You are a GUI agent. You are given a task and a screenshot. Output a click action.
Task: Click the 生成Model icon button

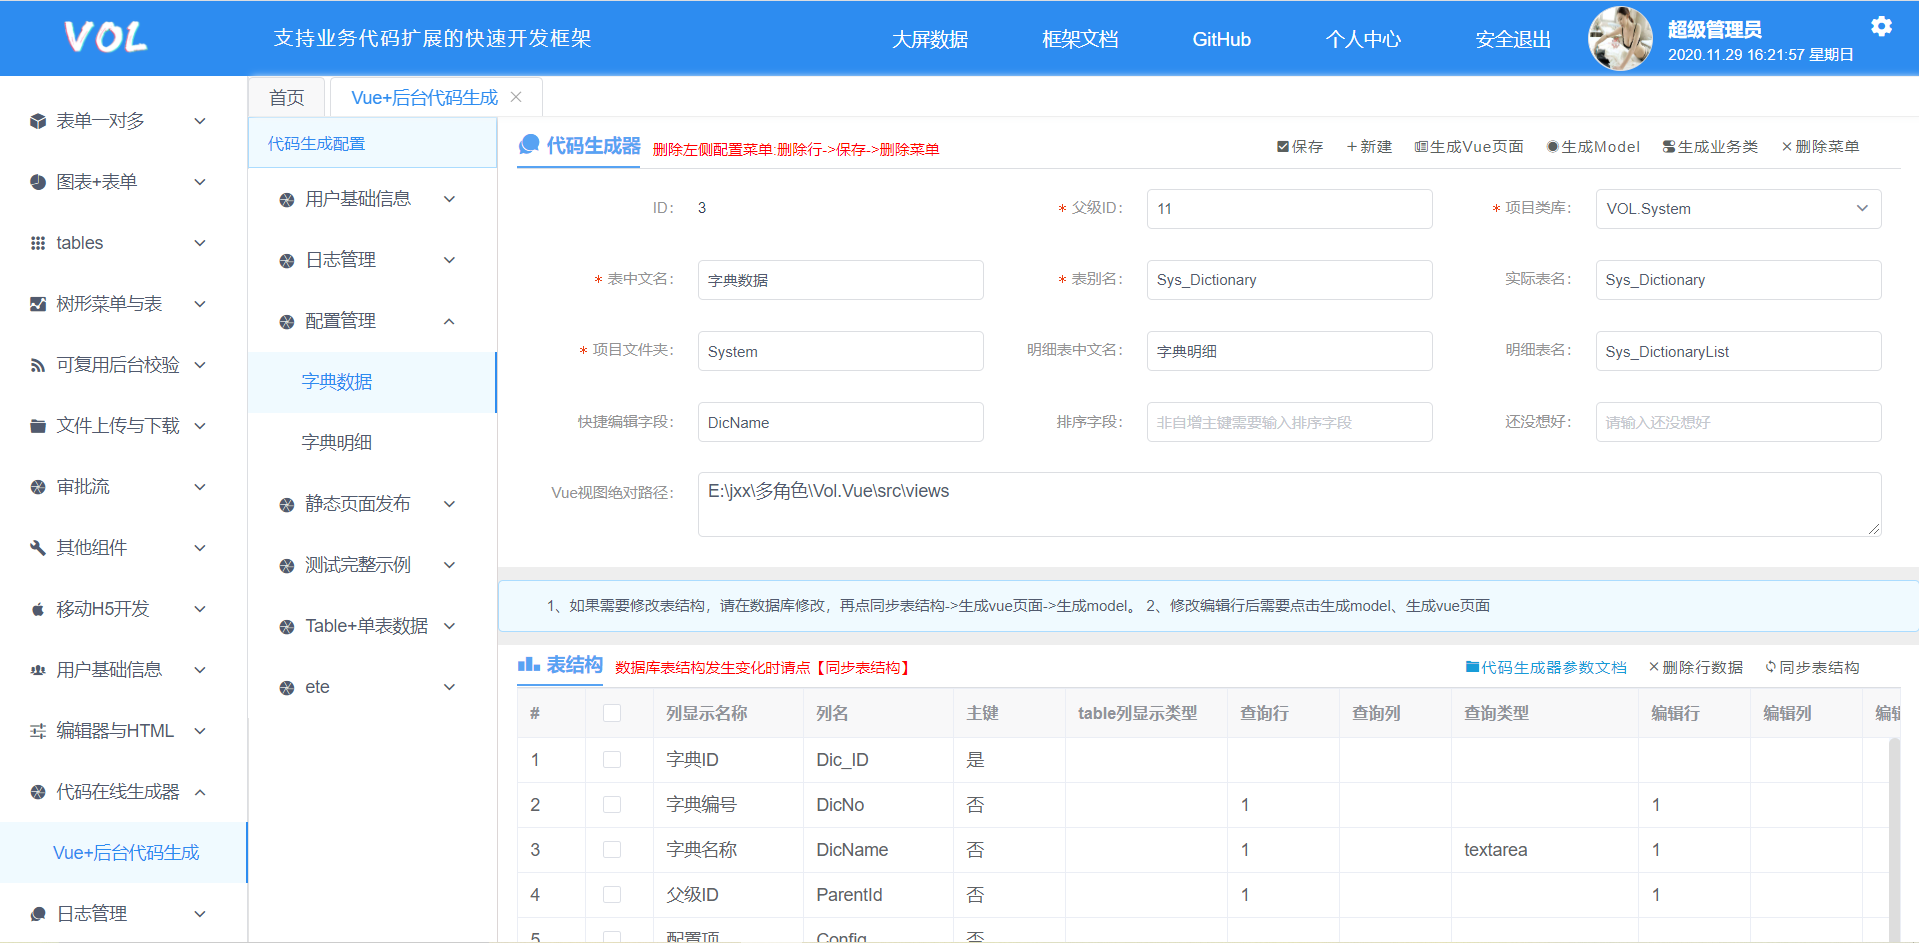tap(1552, 147)
